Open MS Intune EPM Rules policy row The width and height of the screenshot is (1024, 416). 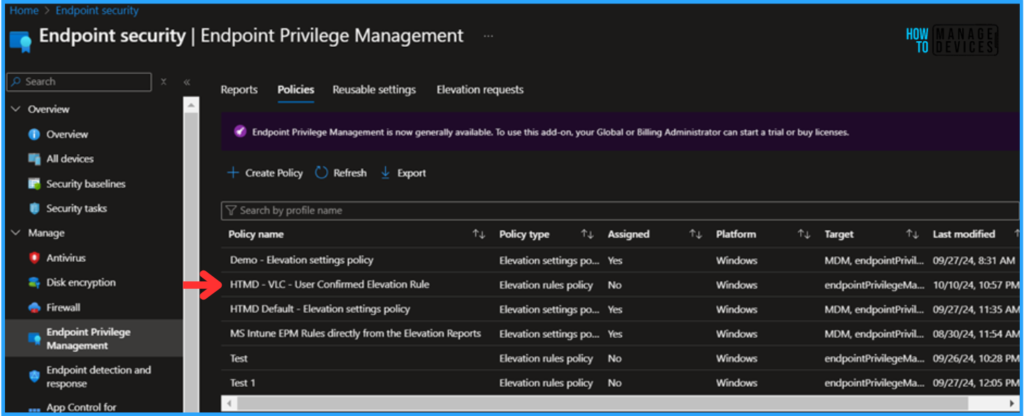click(355, 334)
